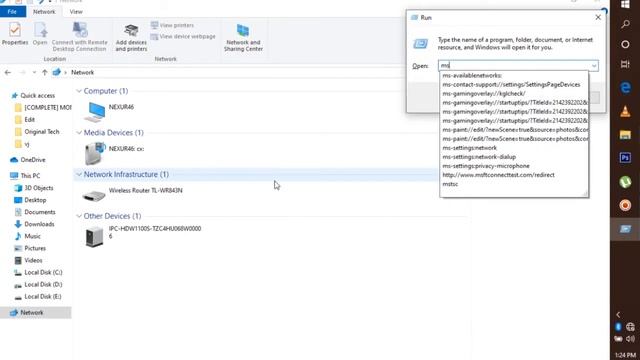640x360 pixels.
Task: Open Local Disk (D:)
Action: 38,284
